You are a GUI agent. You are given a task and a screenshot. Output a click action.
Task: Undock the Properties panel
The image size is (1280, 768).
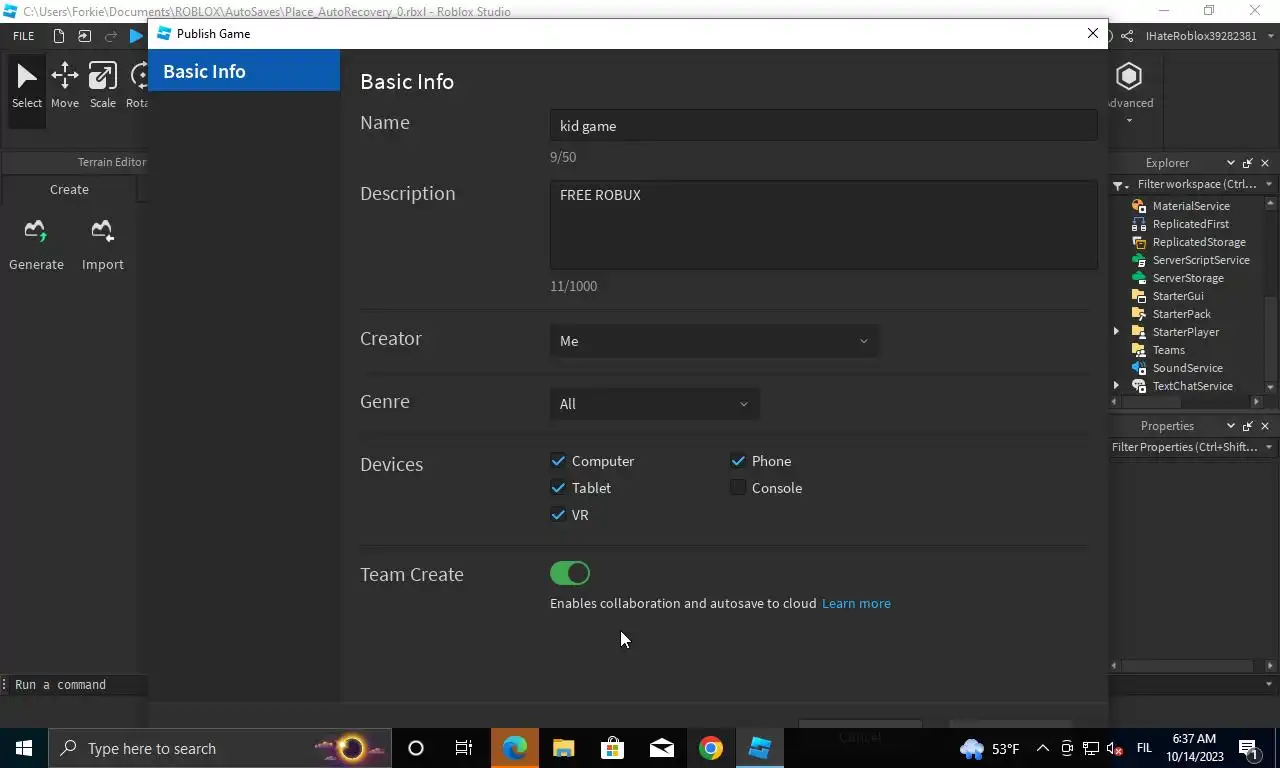pos(1247,426)
